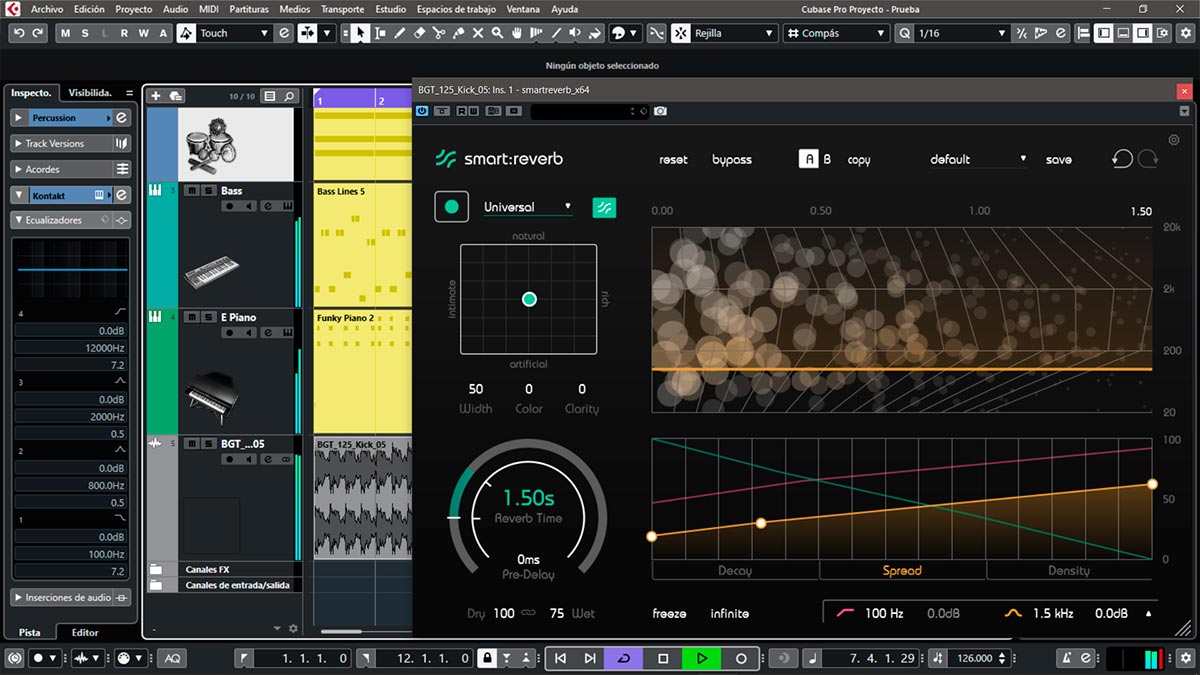Image resolution: width=1200 pixels, height=675 pixels.
Task: Select the hand Comp tool
Action: point(517,33)
